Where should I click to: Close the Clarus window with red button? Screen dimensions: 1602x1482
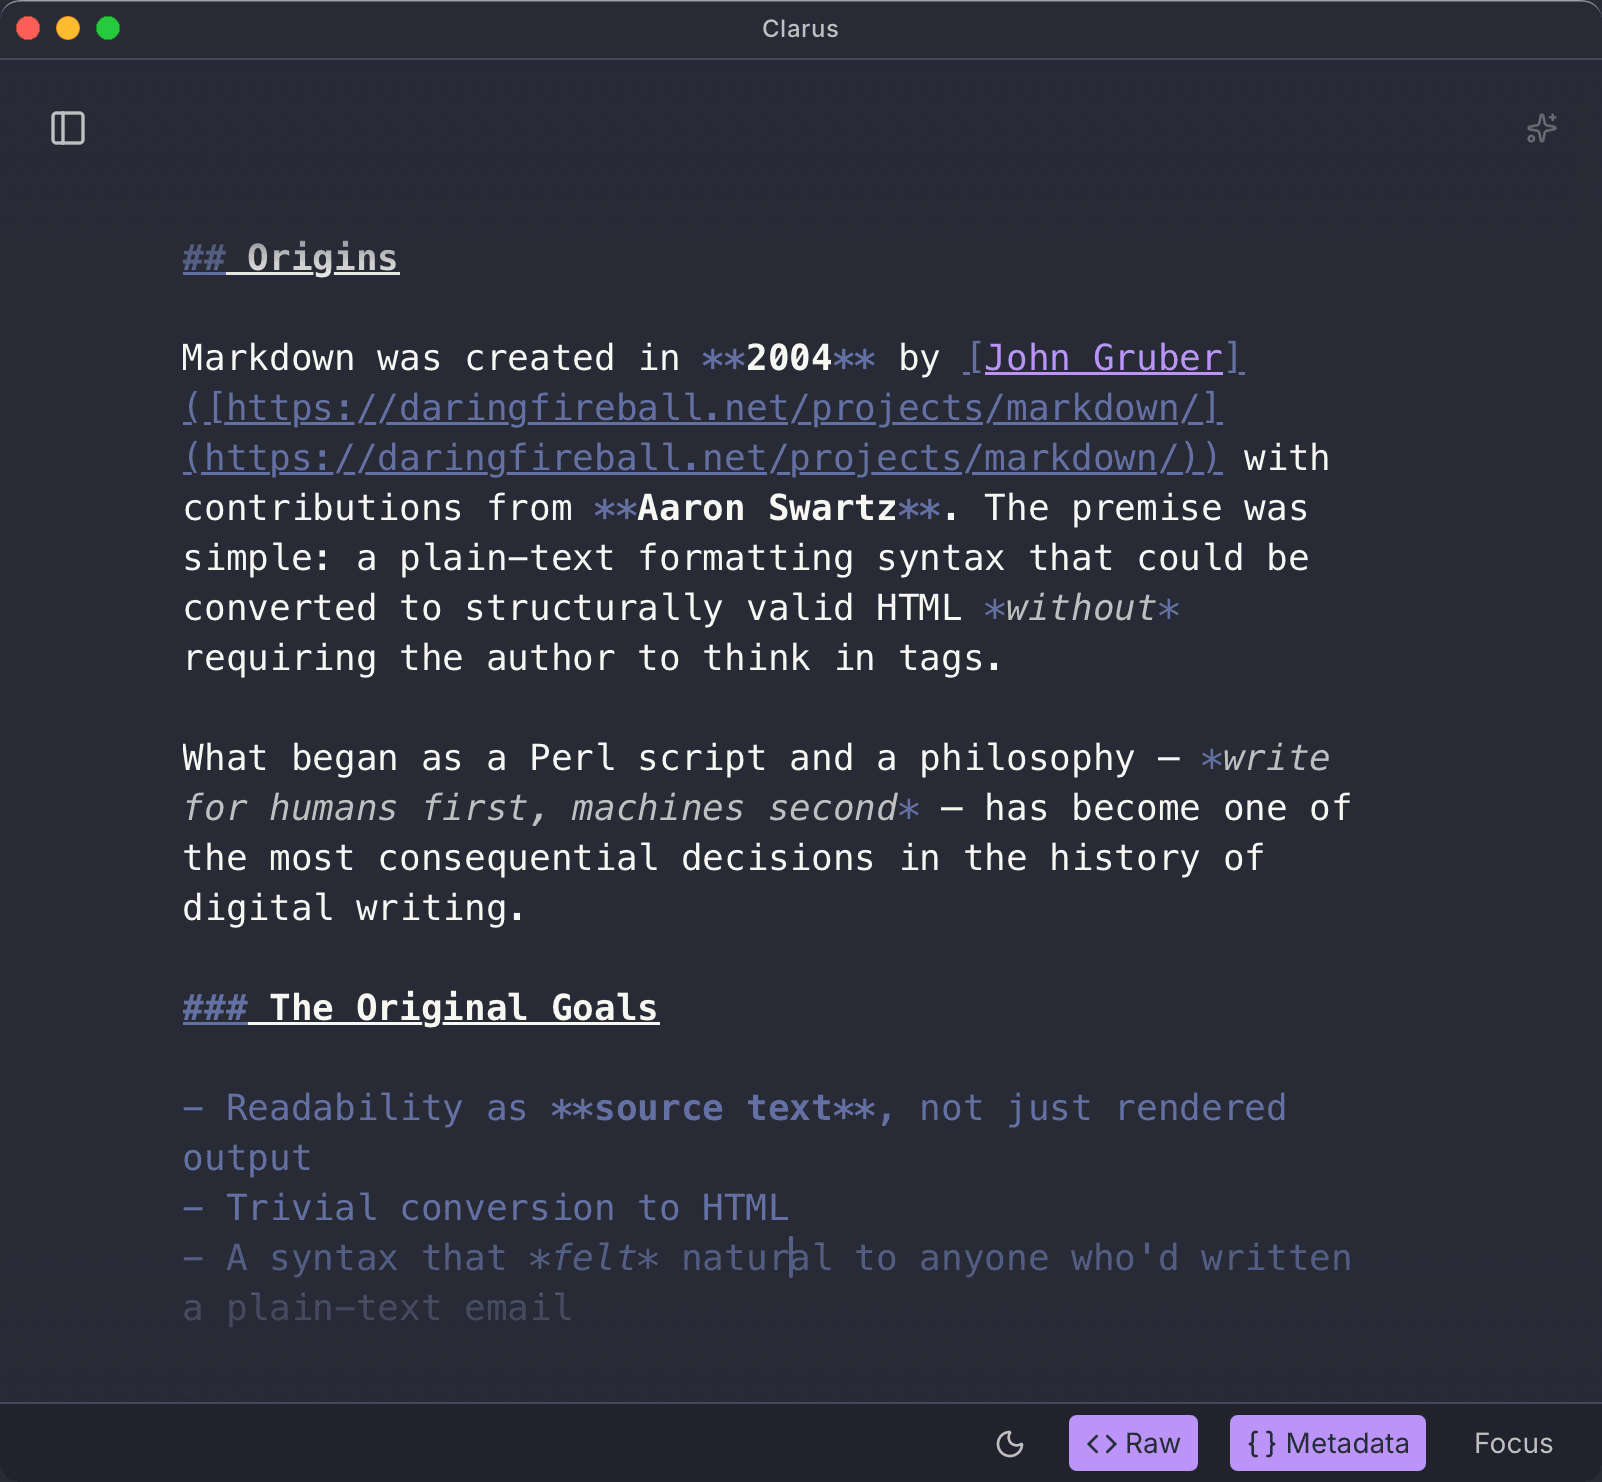click(28, 28)
